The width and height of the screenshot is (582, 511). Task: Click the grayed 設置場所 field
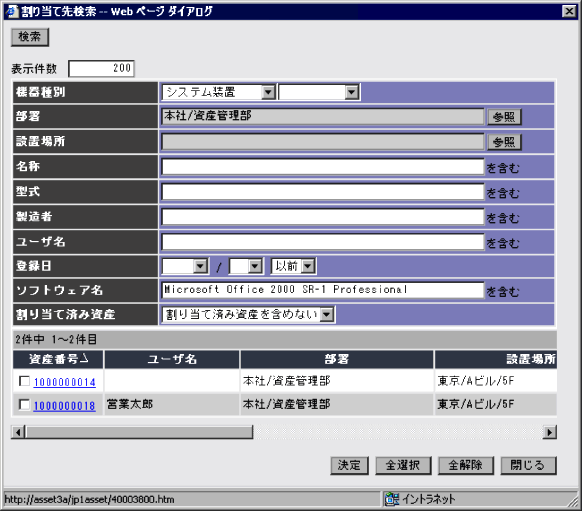tap(323, 142)
